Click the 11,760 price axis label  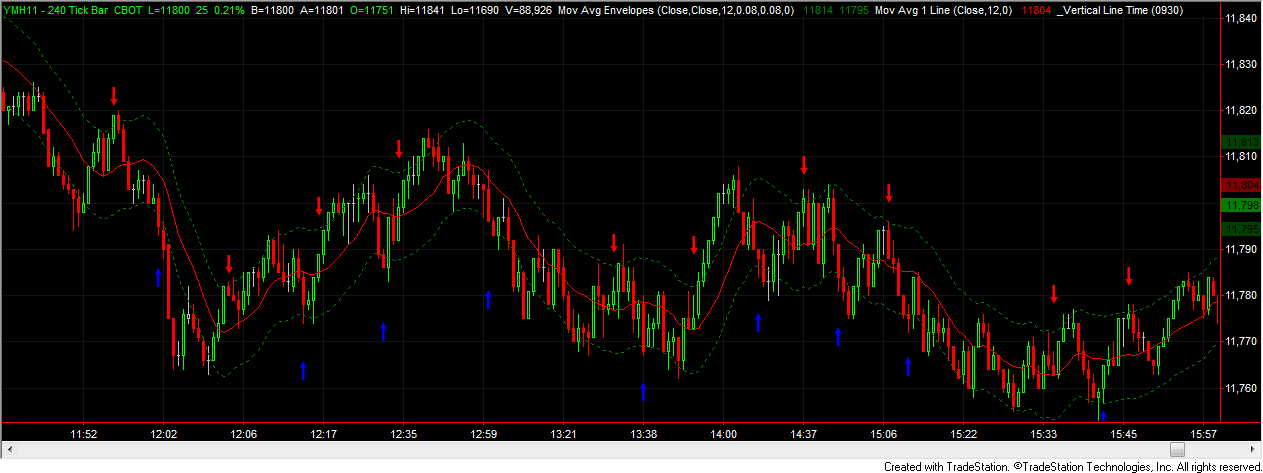click(1241, 387)
